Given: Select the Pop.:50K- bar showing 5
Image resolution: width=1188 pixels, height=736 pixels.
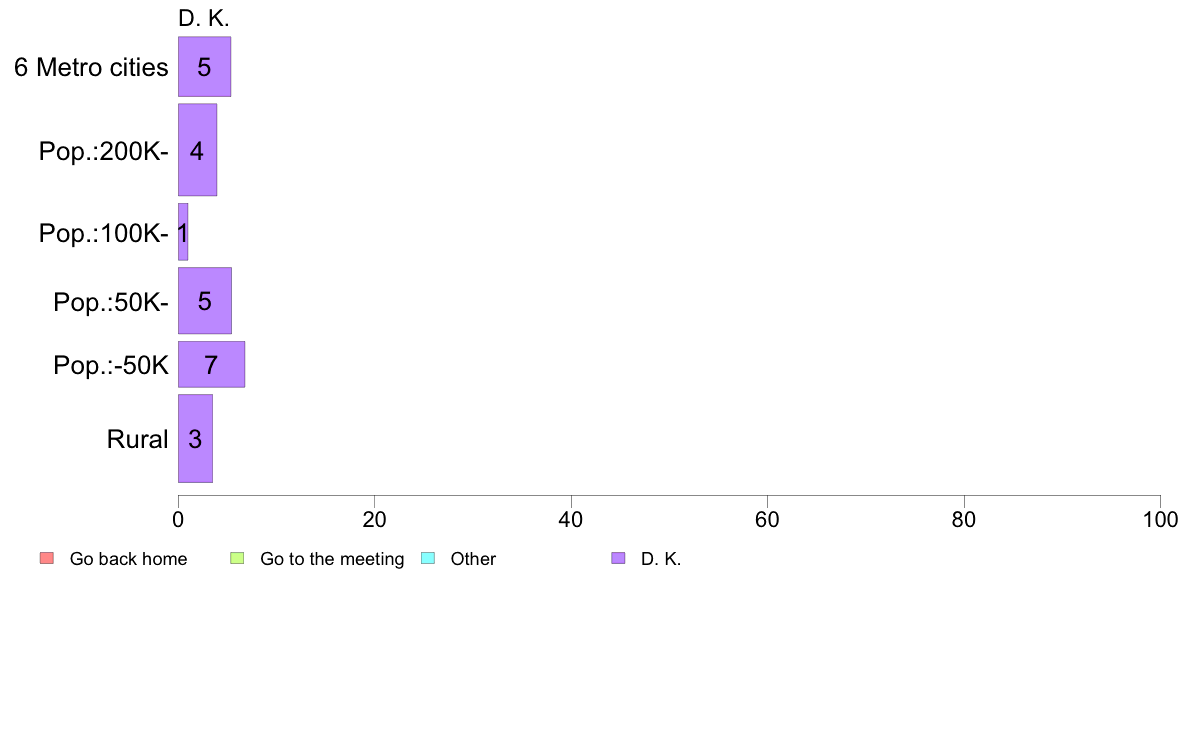Looking at the screenshot, I should 205,301.
